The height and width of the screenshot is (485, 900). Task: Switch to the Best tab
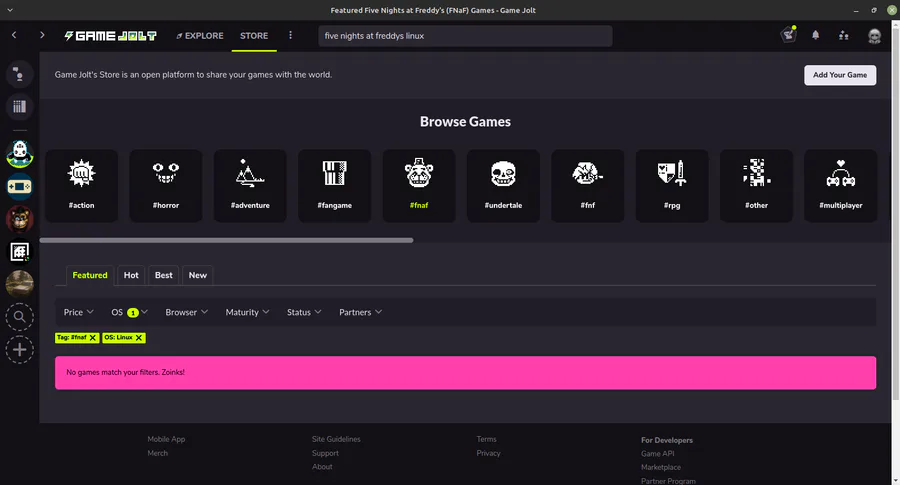[x=164, y=276]
